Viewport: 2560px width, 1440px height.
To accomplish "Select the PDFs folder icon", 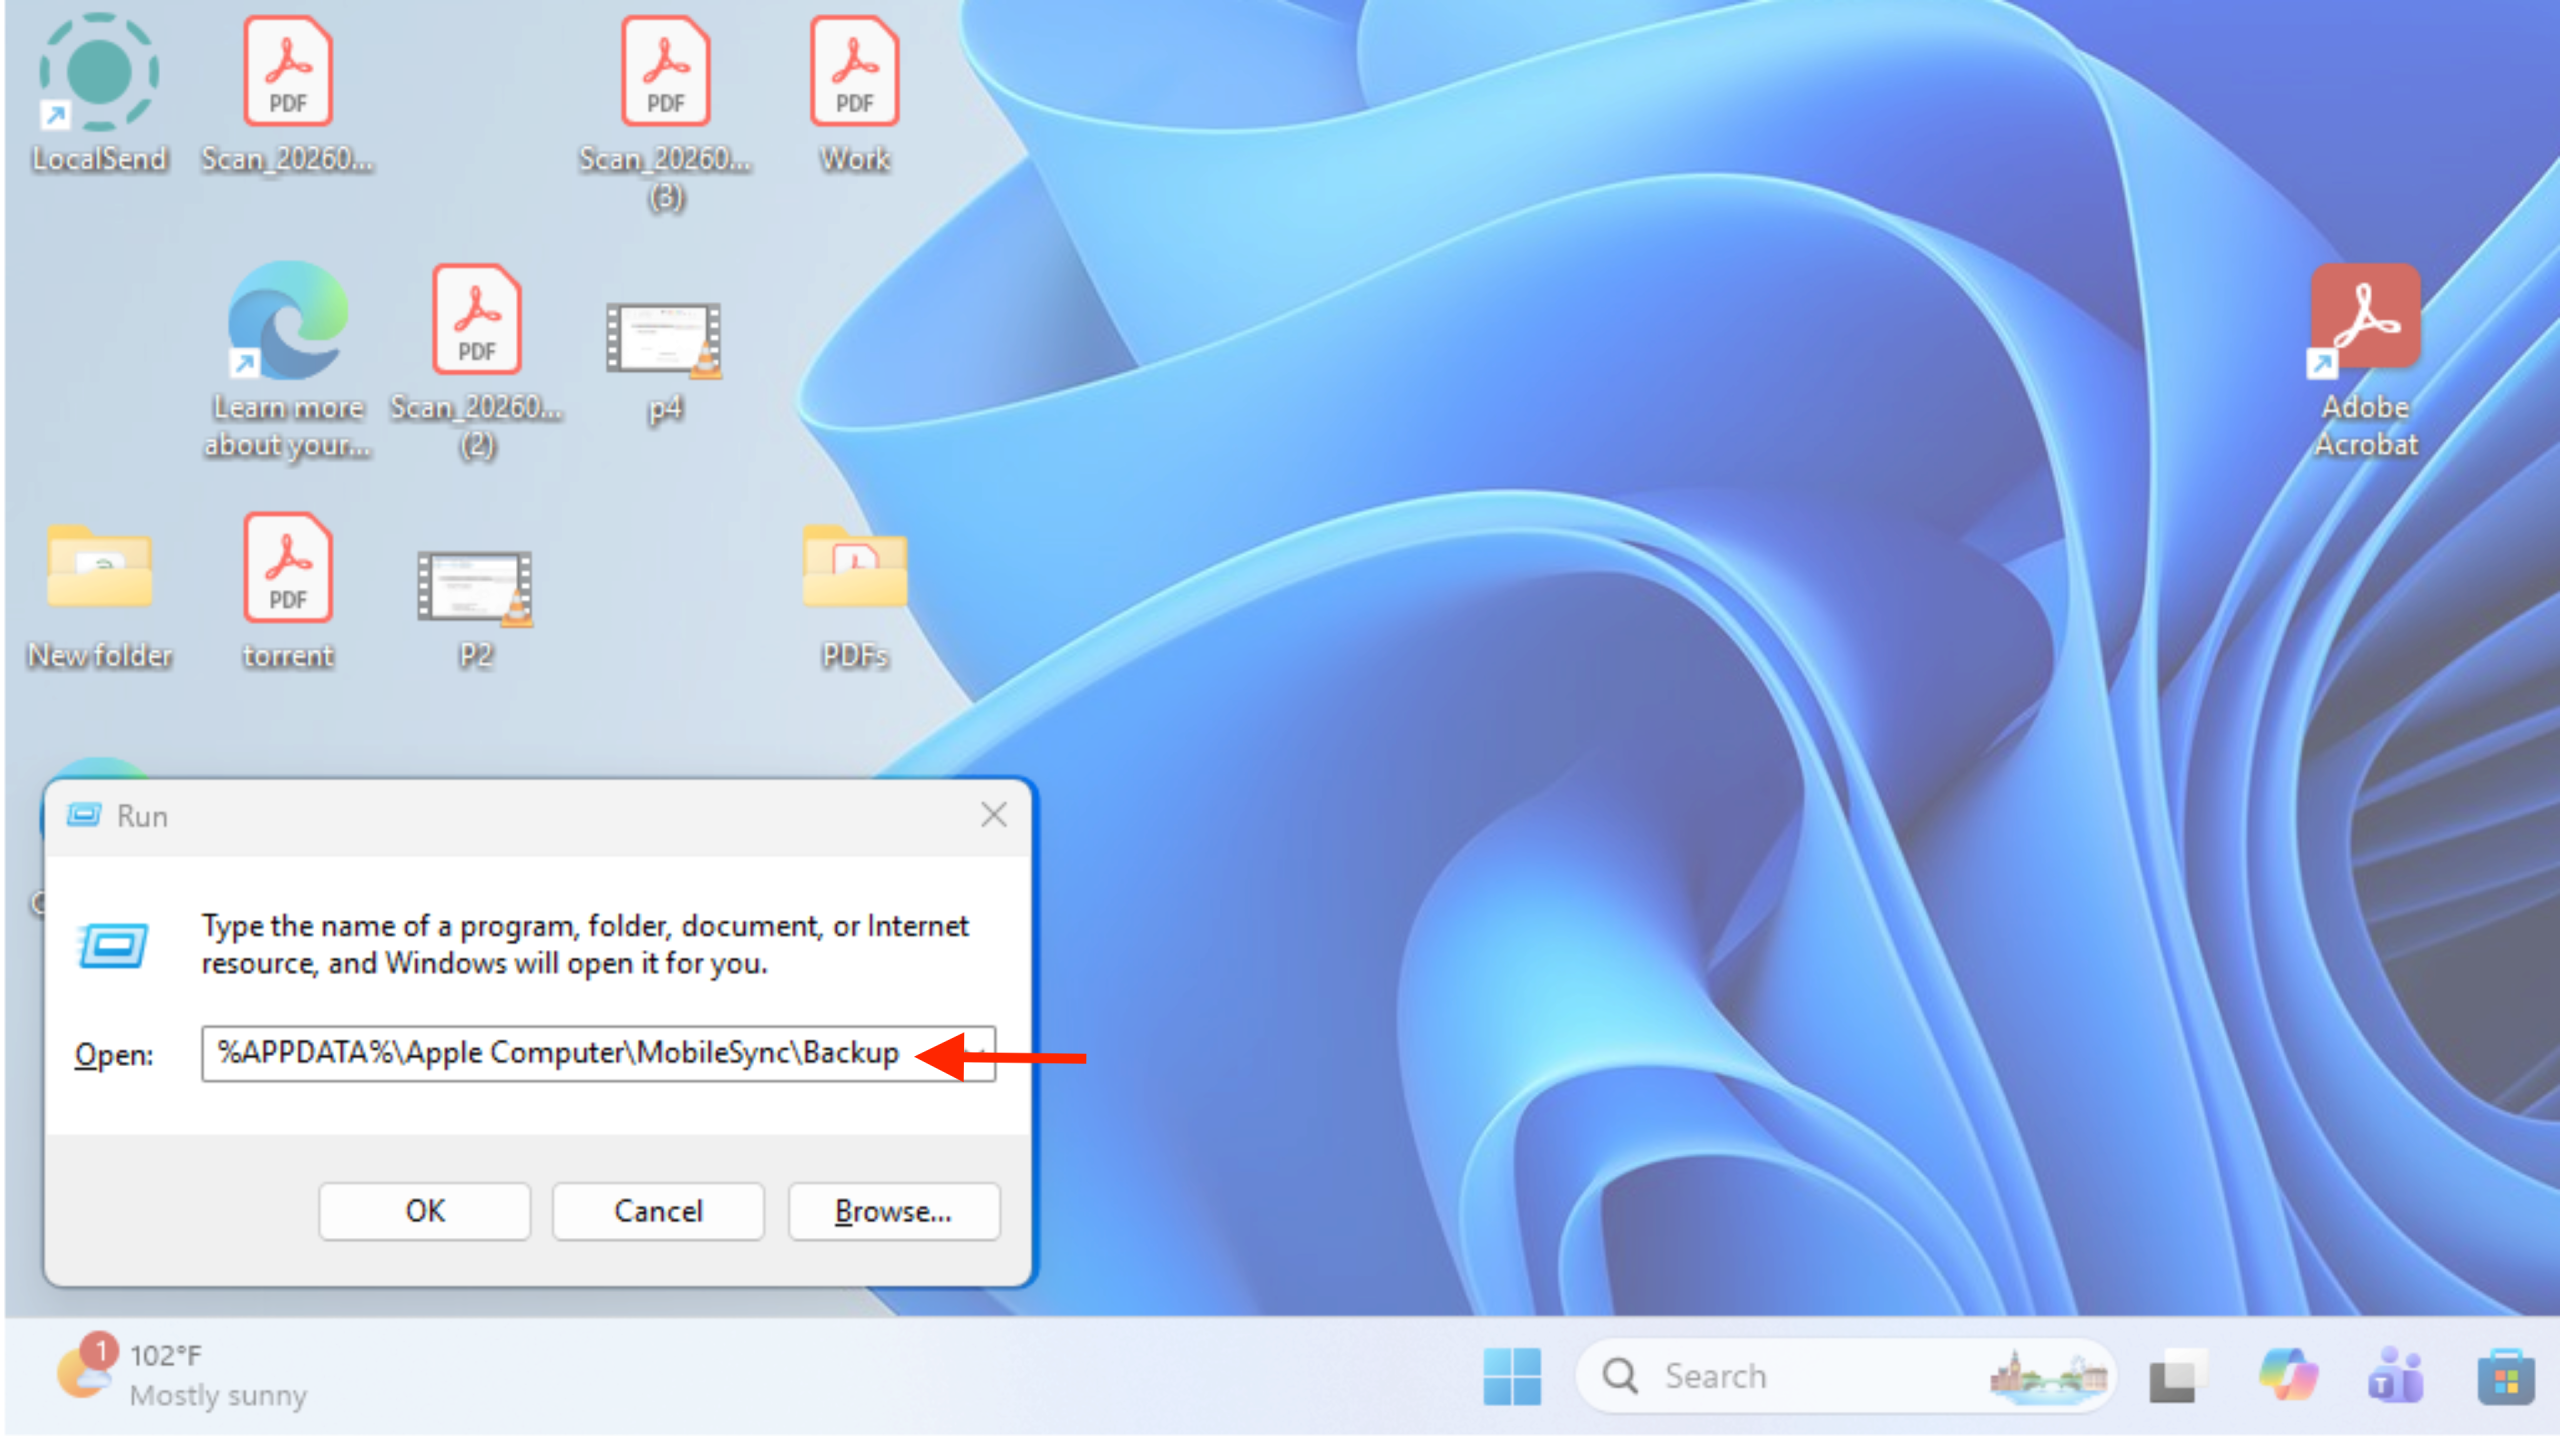I will (x=855, y=597).
